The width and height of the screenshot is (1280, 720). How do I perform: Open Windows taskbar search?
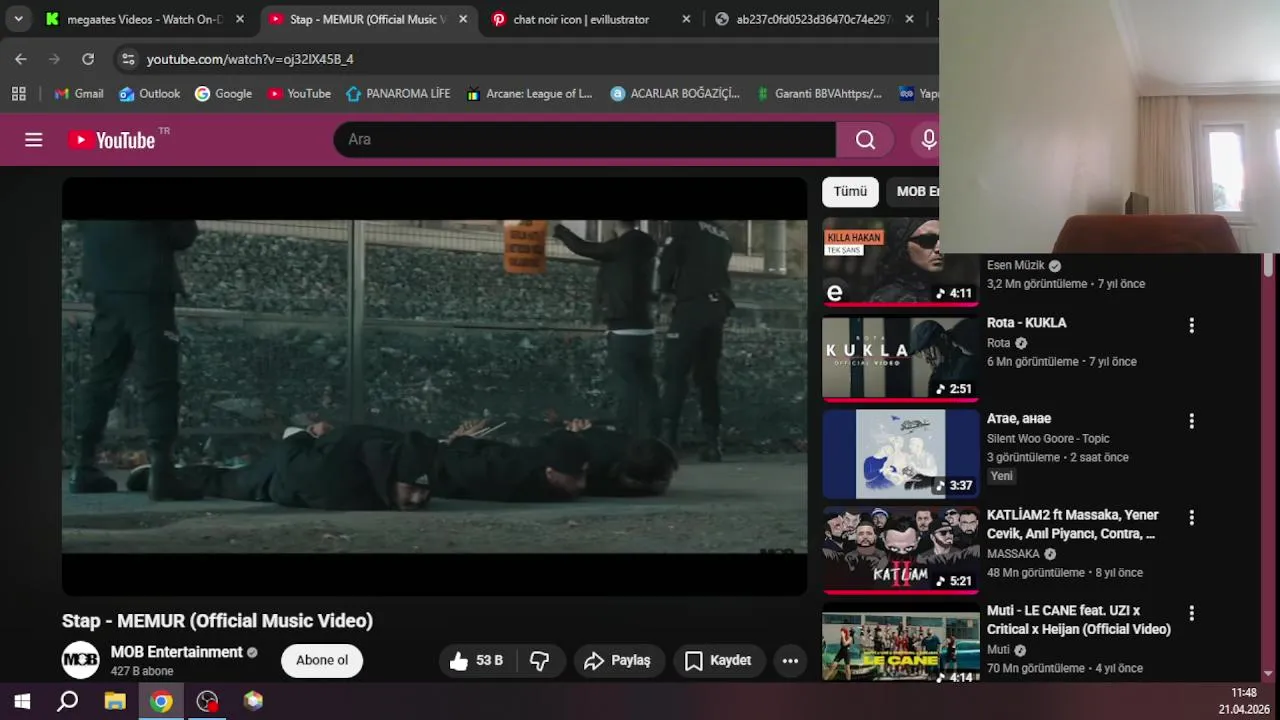68,701
